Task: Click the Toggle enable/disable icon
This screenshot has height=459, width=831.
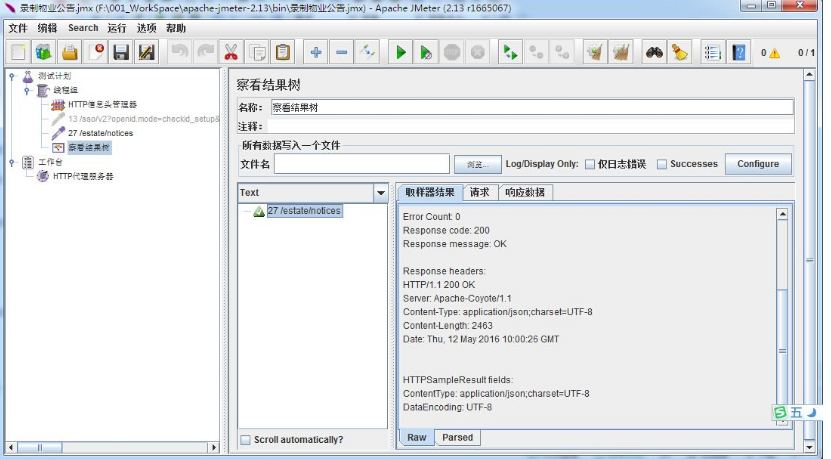Action: [x=367, y=52]
